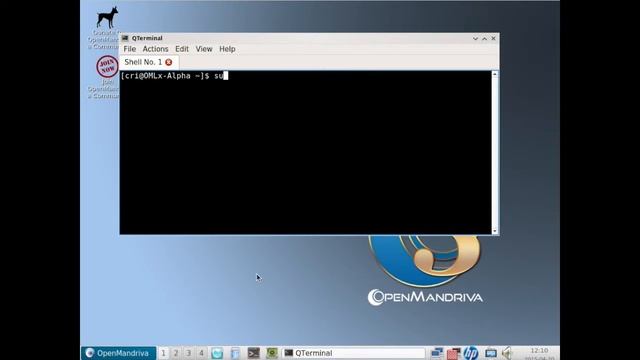This screenshot has width=640, height=360.
Task: Select QTerminal task in taskbar
Action: coord(354,353)
